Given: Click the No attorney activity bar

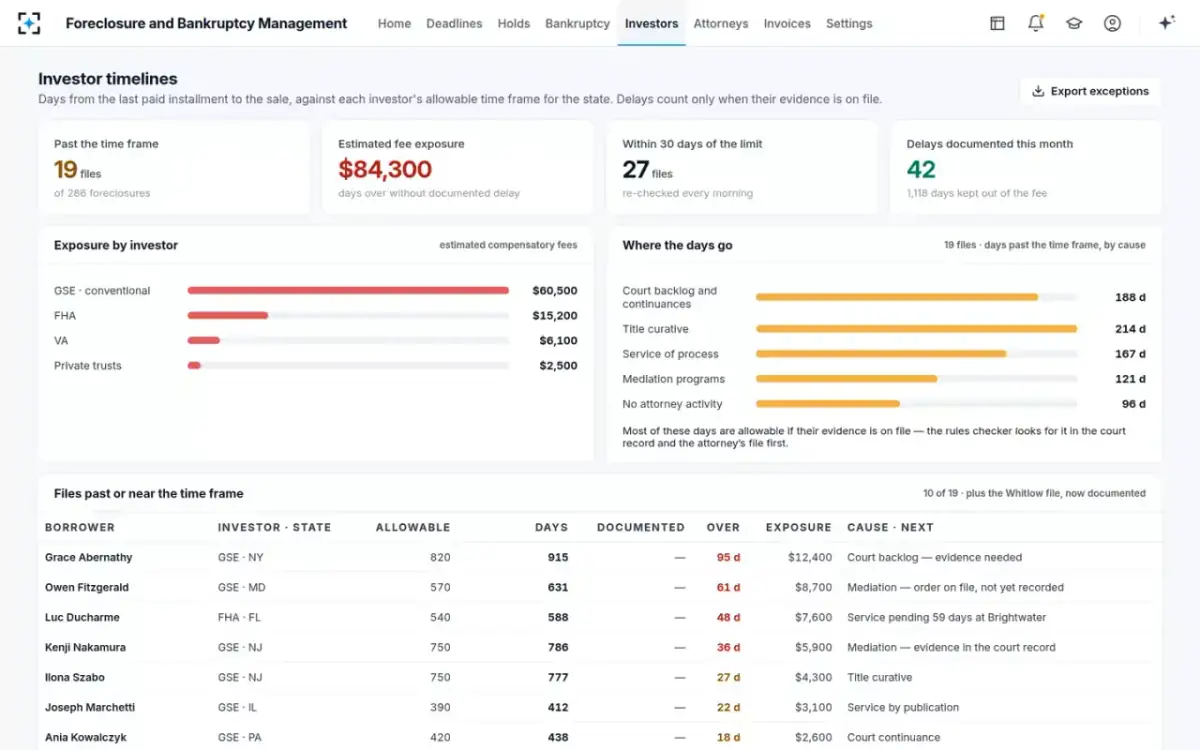Looking at the screenshot, I should tap(916, 404).
